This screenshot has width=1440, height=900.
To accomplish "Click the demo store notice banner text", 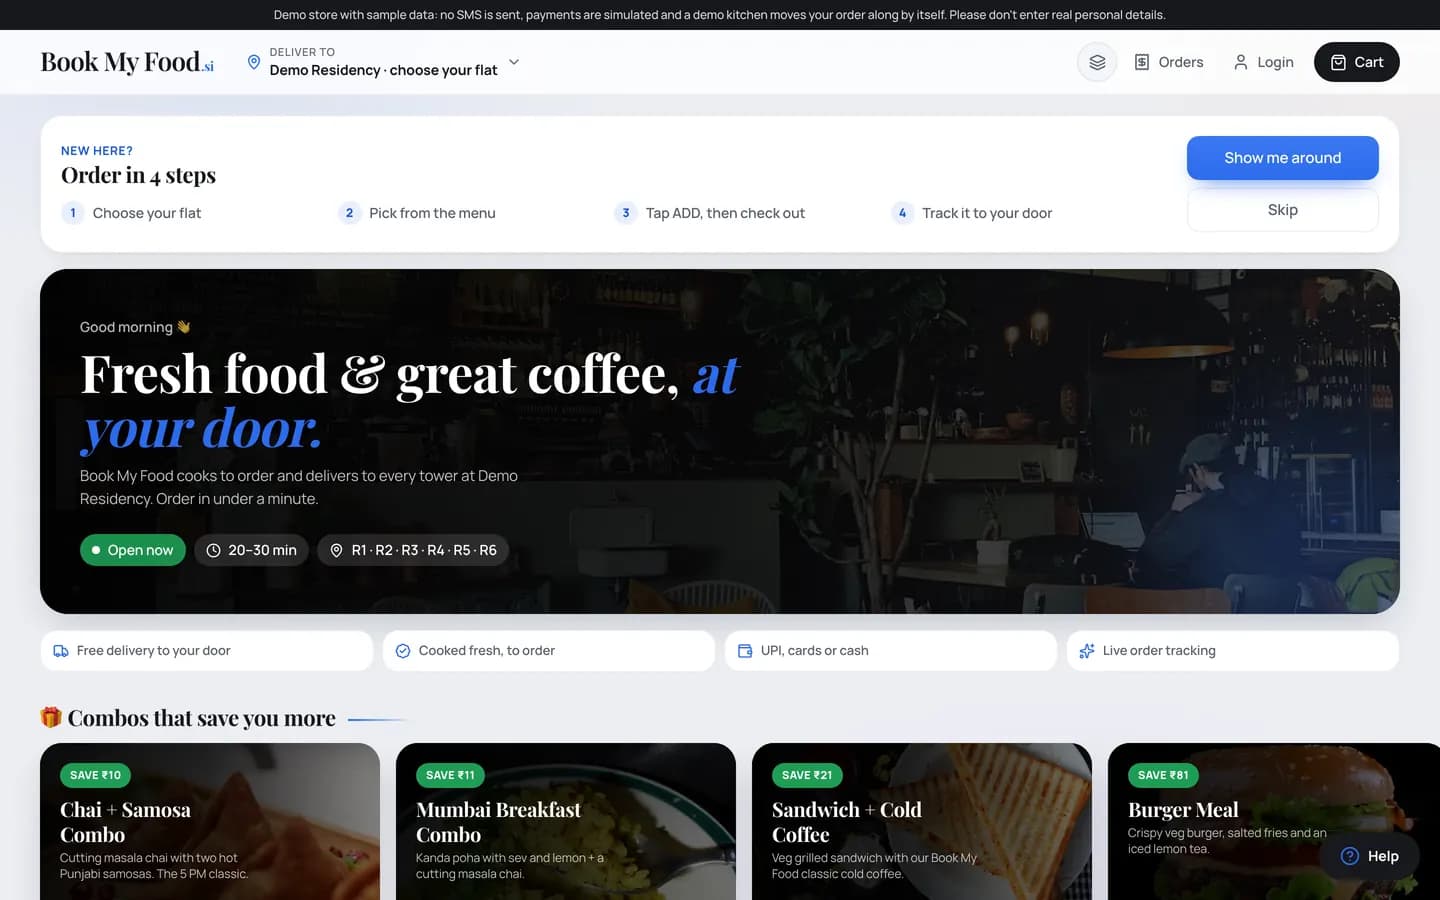I will [x=719, y=15].
